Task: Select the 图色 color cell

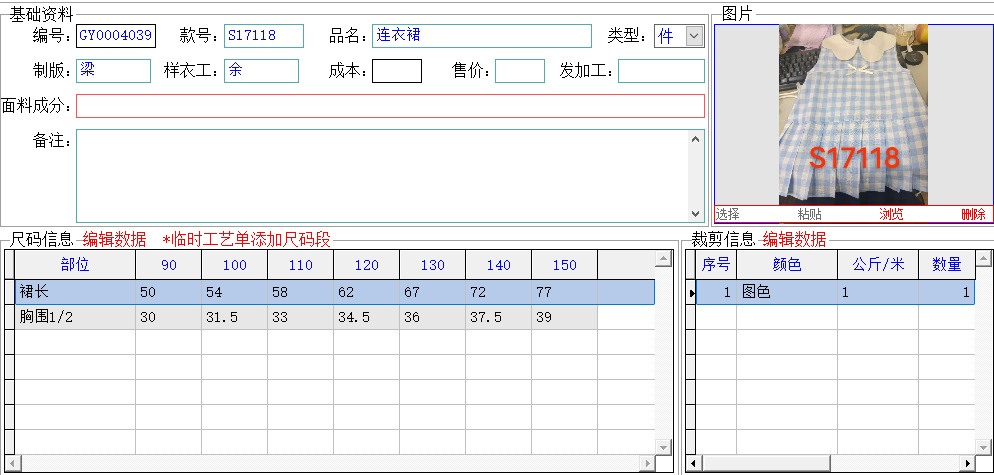Action: (787, 292)
